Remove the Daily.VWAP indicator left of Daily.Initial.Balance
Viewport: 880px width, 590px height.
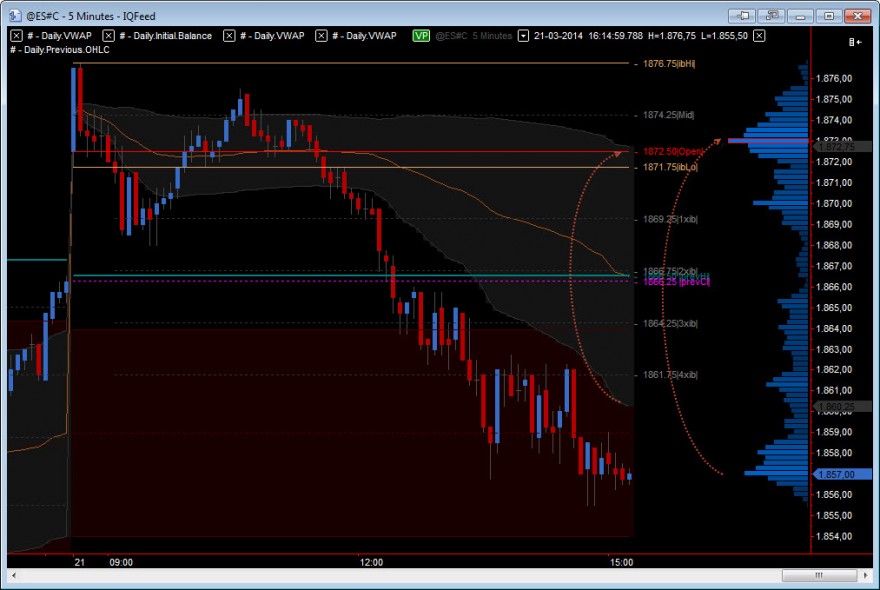[x=16, y=36]
